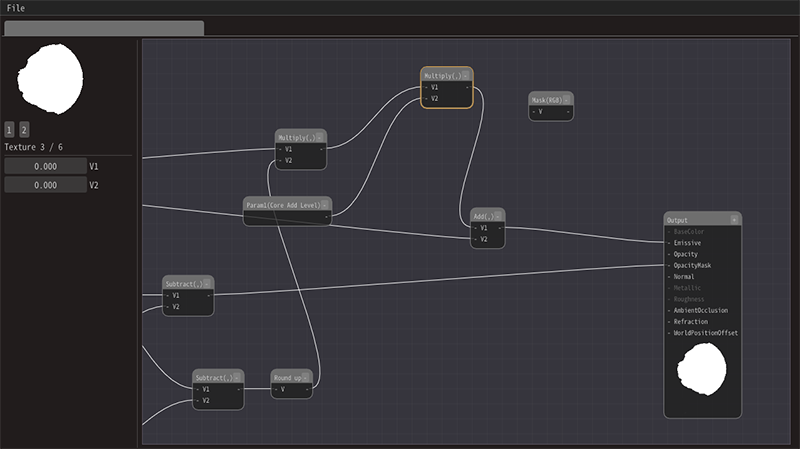This screenshot has width=800, height=449.
Task: Click the Mask(RGB) node's V input pin
Action: (x=533, y=112)
